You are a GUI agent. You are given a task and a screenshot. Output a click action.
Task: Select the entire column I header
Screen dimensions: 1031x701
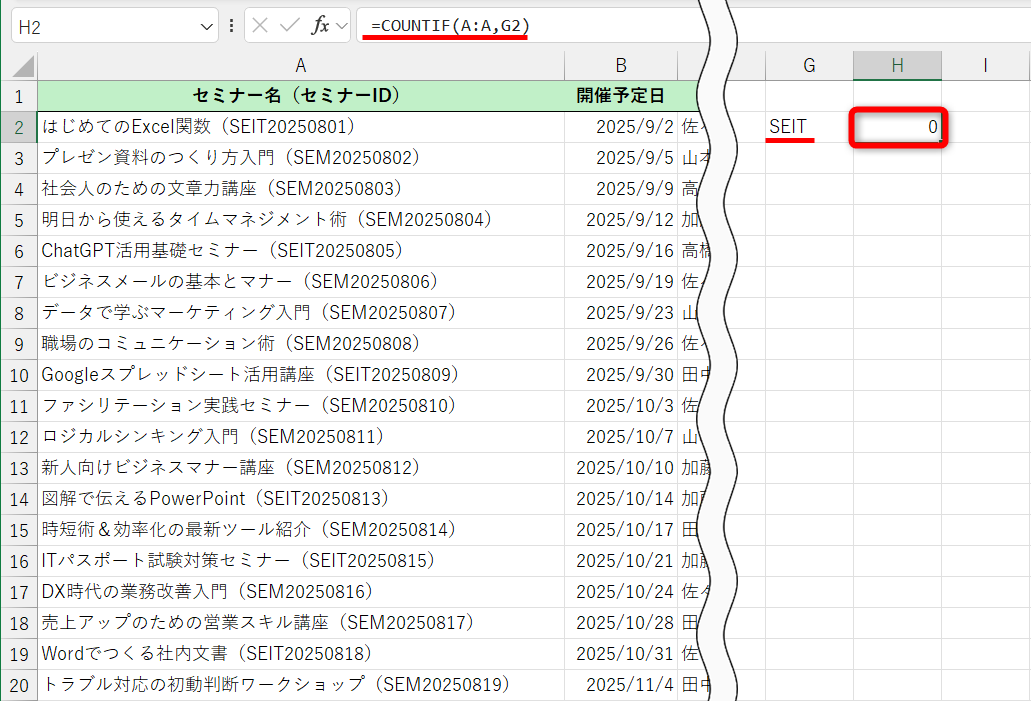(x=985, y=64)
